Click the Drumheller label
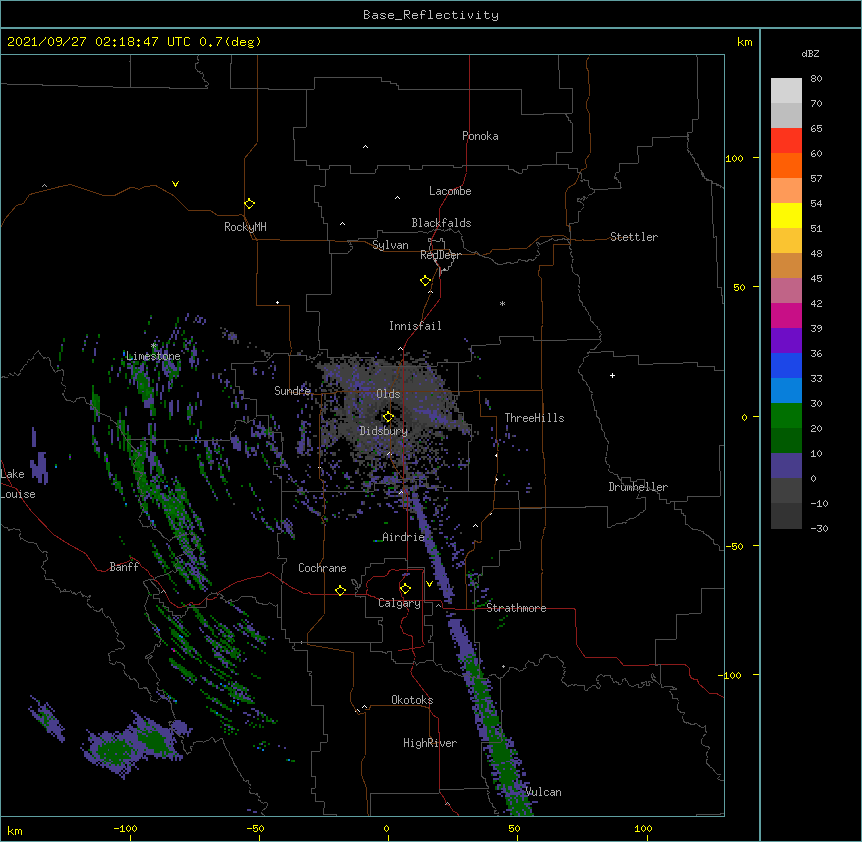Screen dimensions: 862x842 (x=638, y=487)
